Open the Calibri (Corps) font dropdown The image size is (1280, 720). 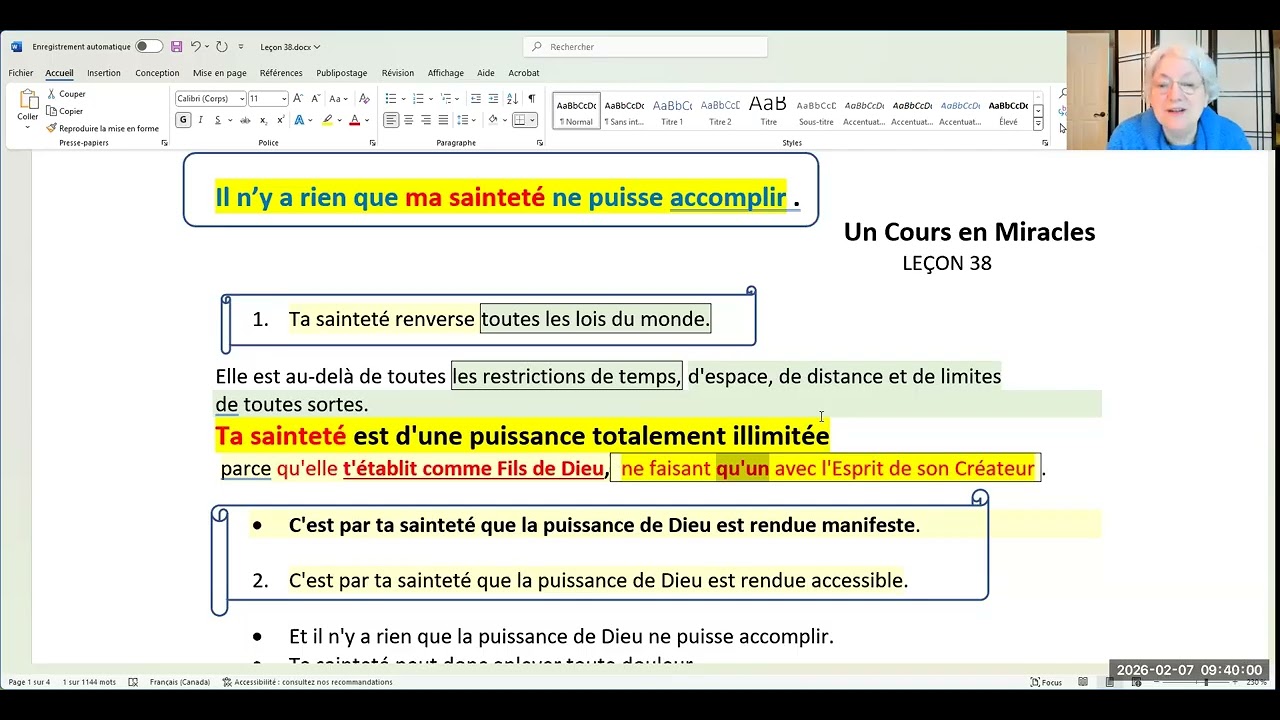click(x=241, y=99)
